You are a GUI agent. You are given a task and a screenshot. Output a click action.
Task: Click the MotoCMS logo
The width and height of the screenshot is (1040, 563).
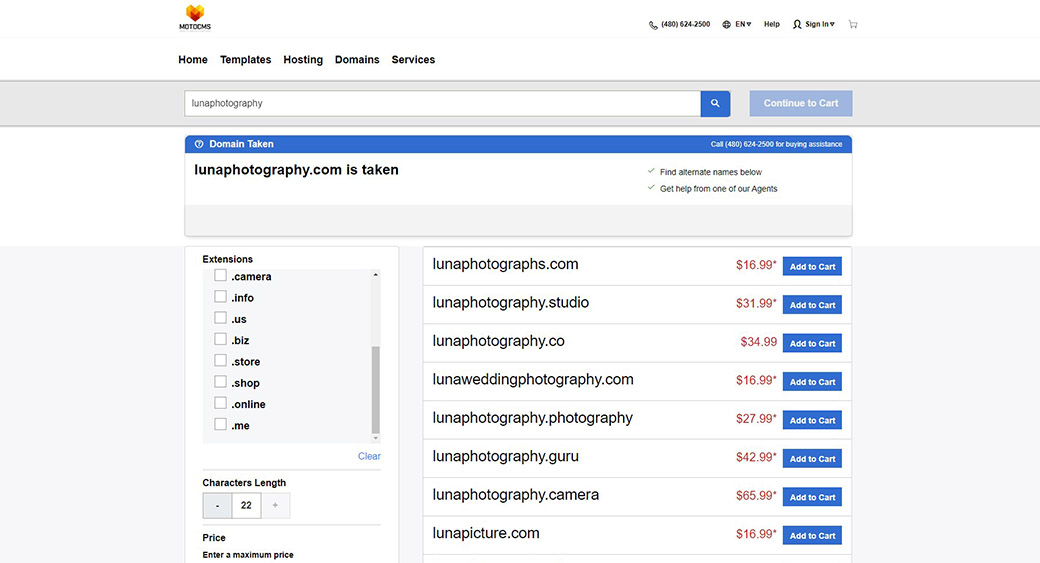(196, 17)
